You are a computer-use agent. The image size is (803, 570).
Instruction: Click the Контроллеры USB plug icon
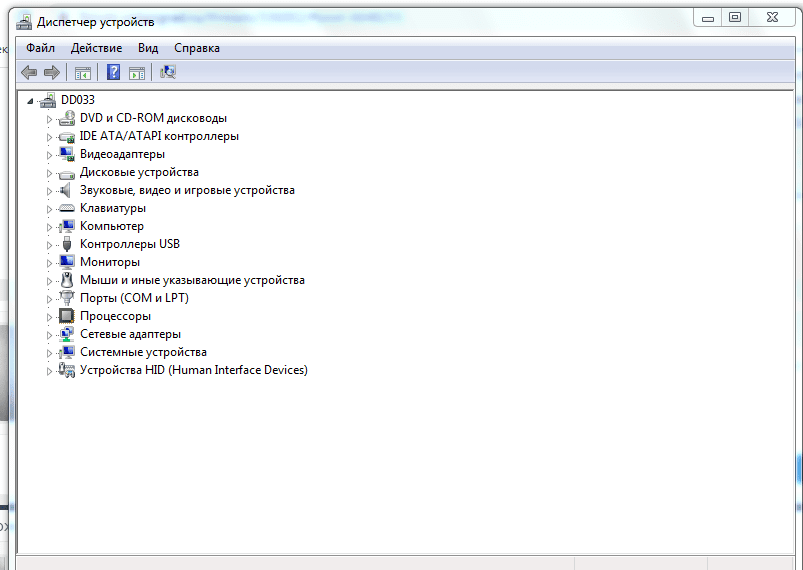pos(67,244)
